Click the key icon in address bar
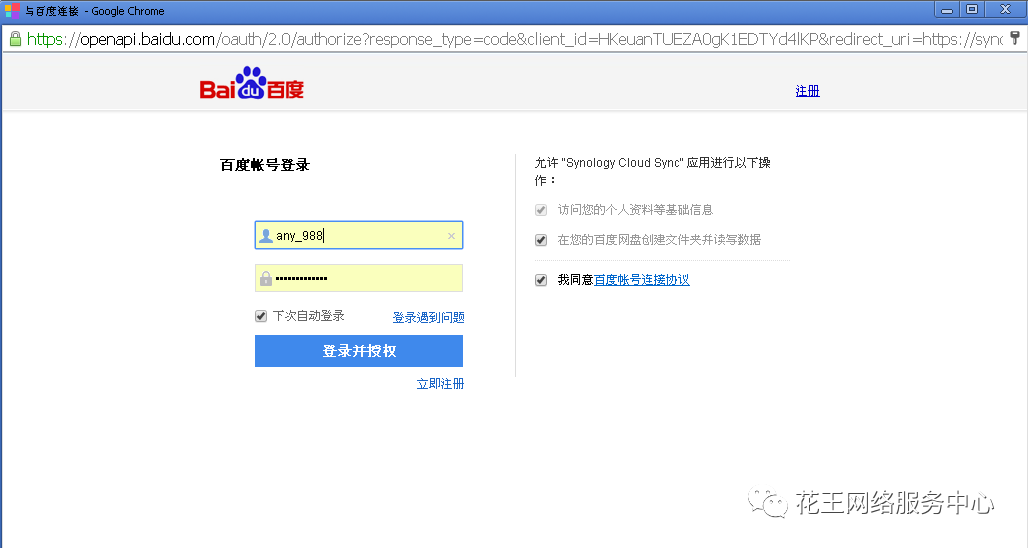Screen dimensions: 1028x548 pos(1015,39)
